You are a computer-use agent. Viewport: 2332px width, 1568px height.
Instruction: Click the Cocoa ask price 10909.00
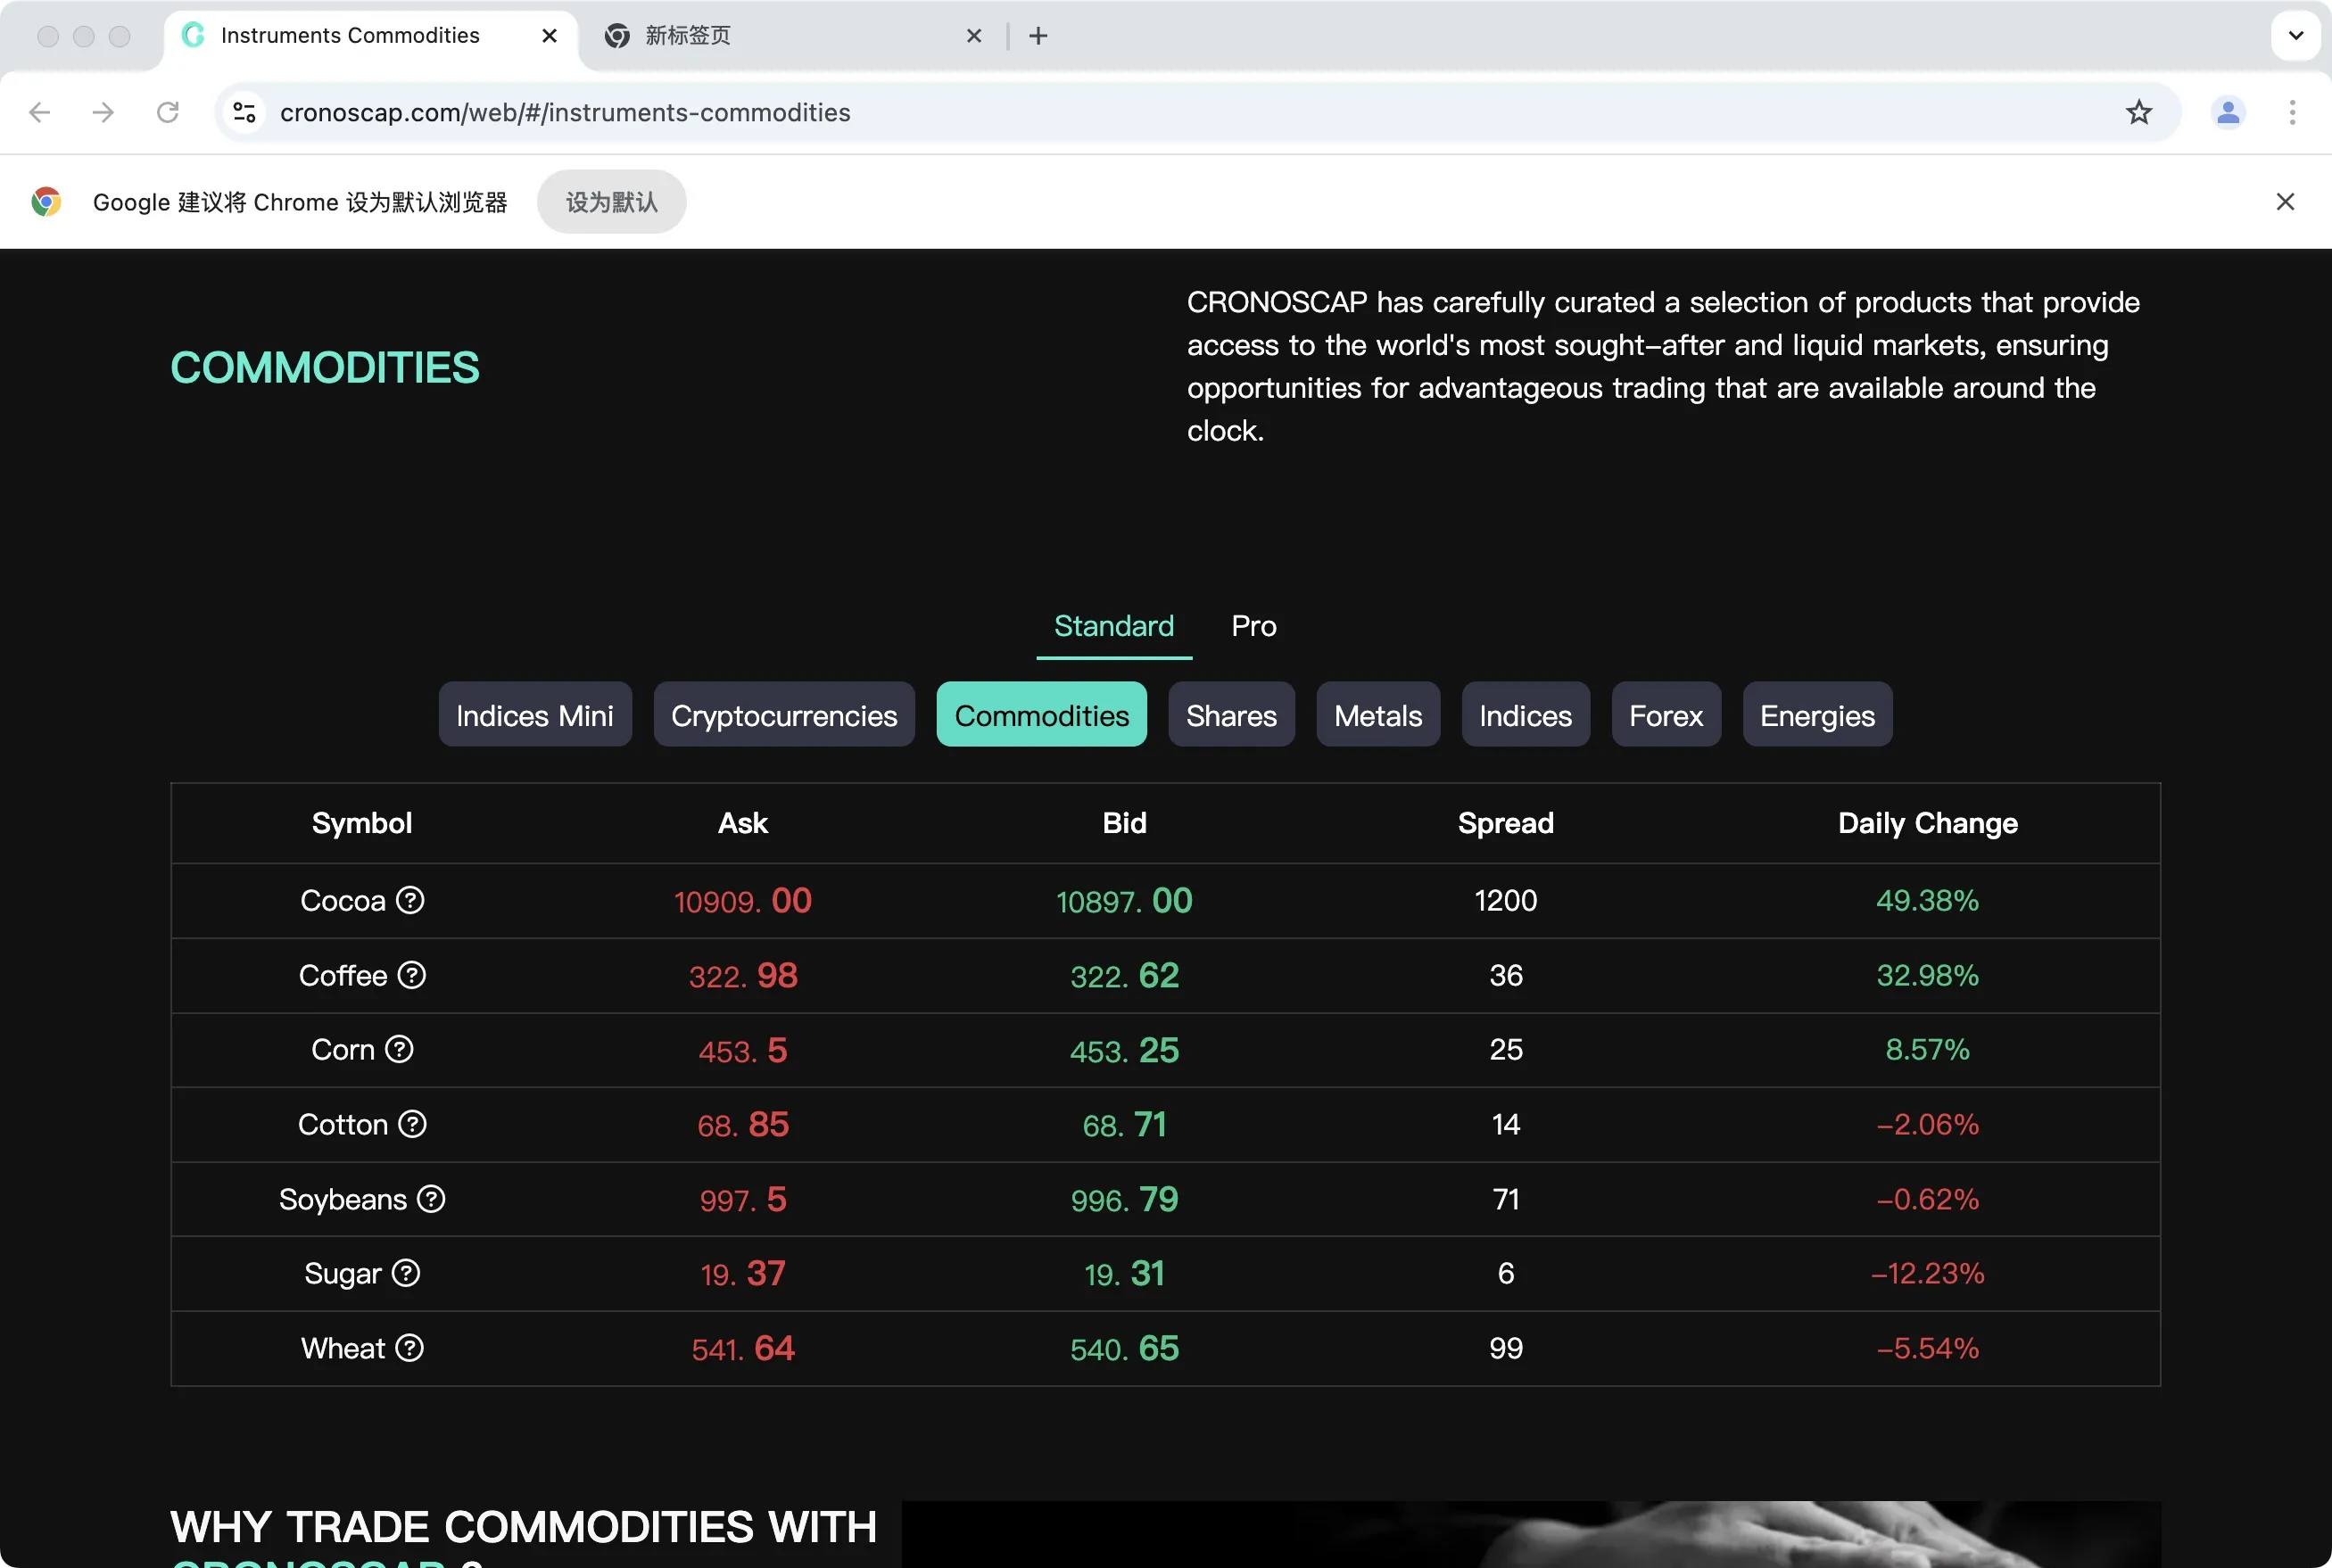[x=743, y=900]
